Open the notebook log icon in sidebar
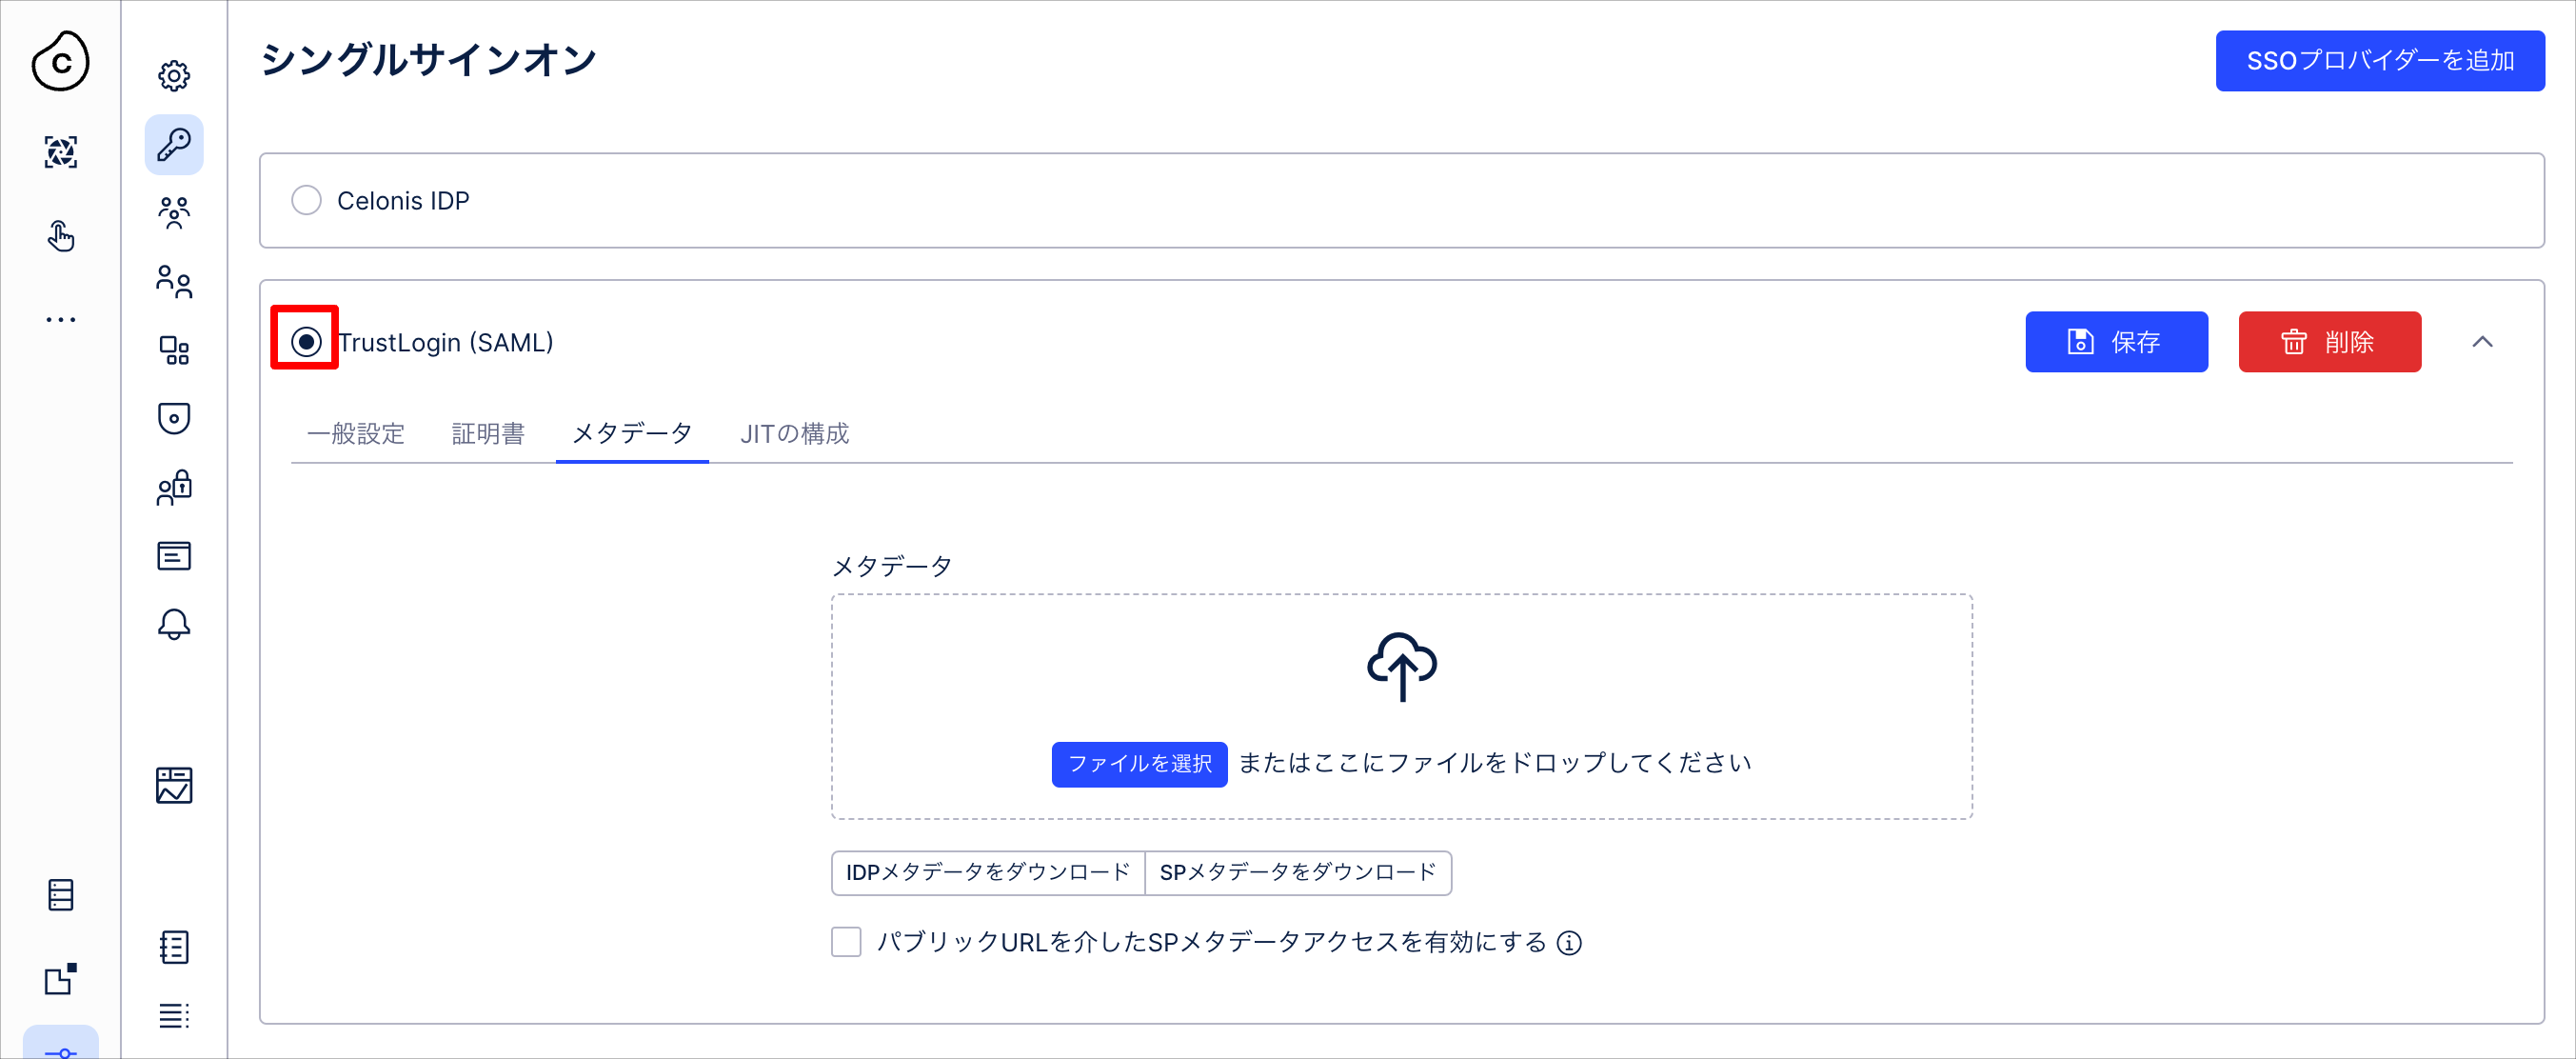This screenshot has height=1059, width=2576. 174,947
